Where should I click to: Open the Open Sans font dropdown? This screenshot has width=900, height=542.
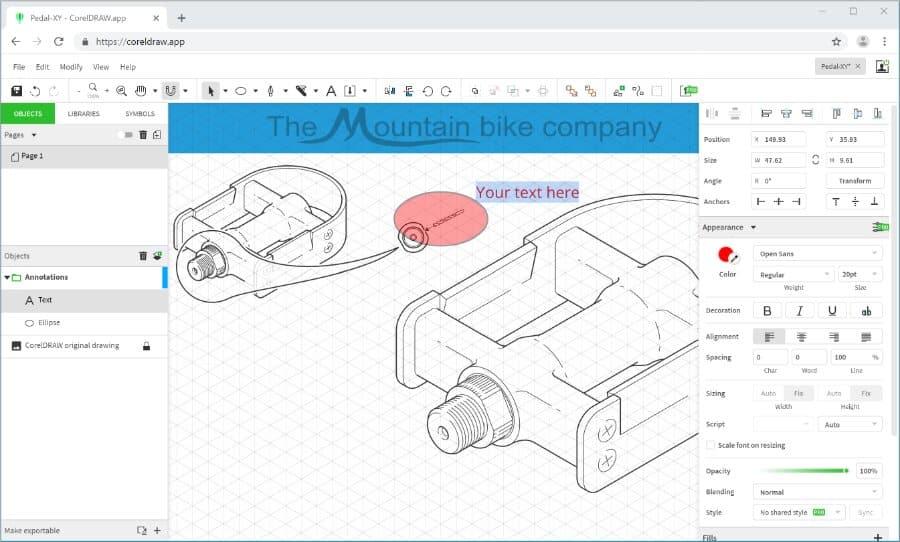click(817, 254)
